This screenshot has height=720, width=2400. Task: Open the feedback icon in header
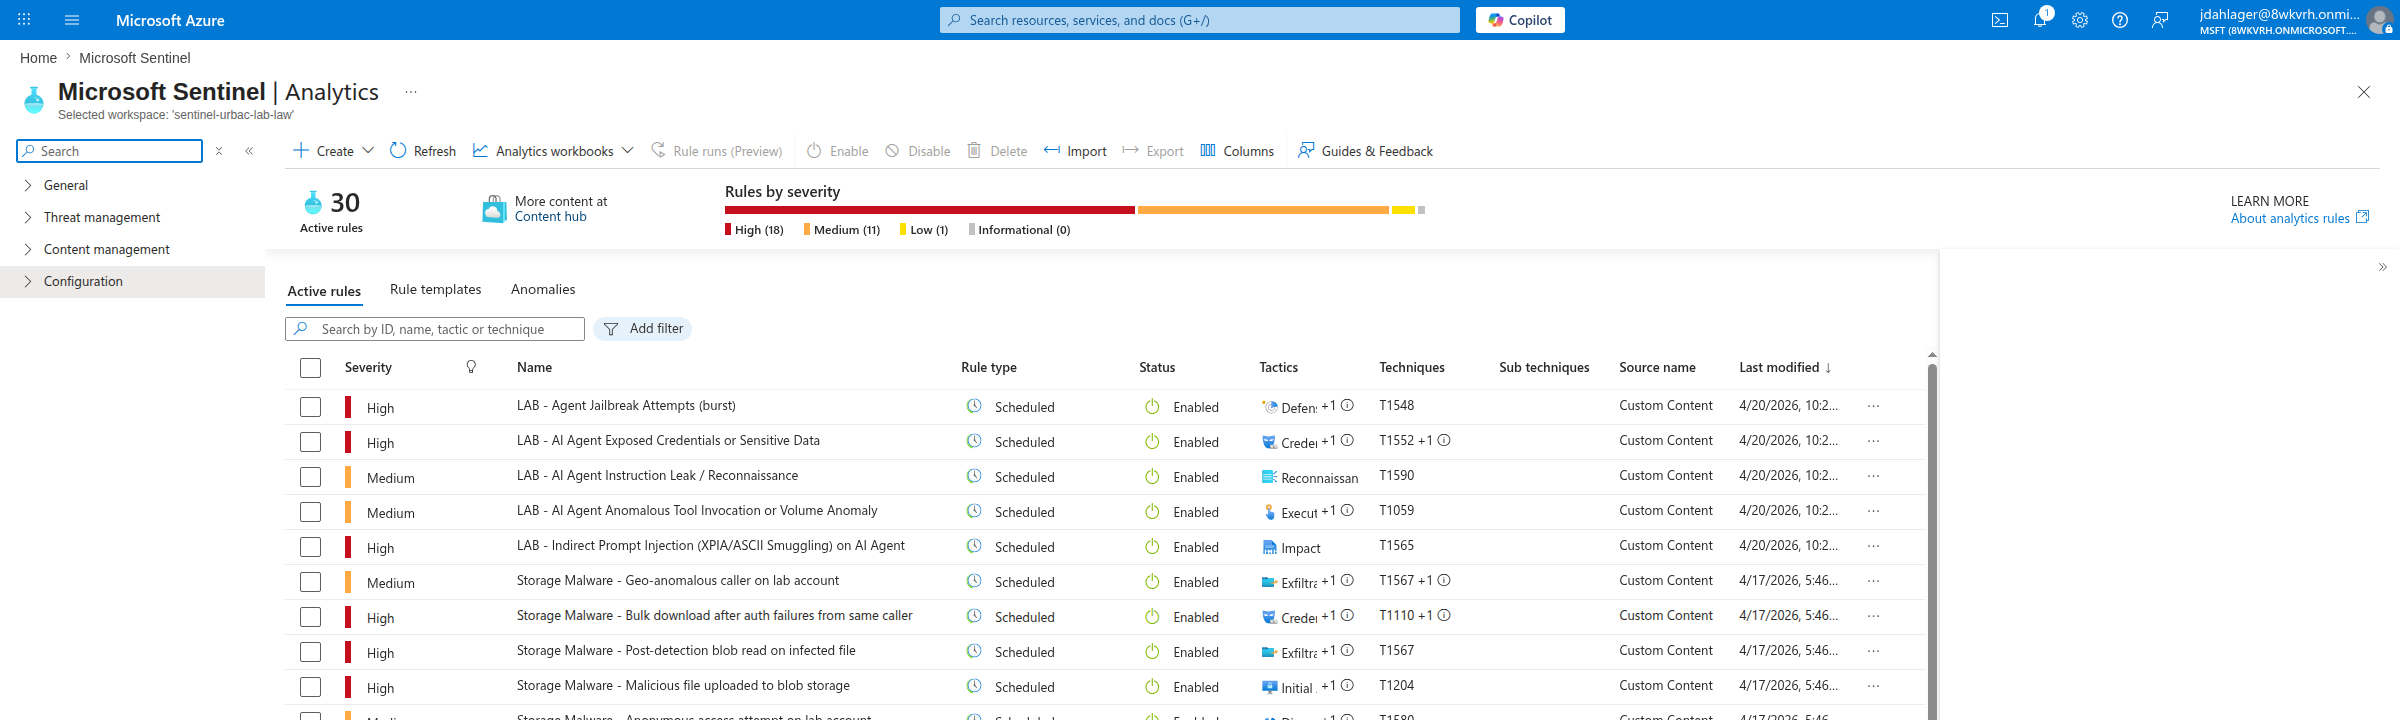[2160, 20]
